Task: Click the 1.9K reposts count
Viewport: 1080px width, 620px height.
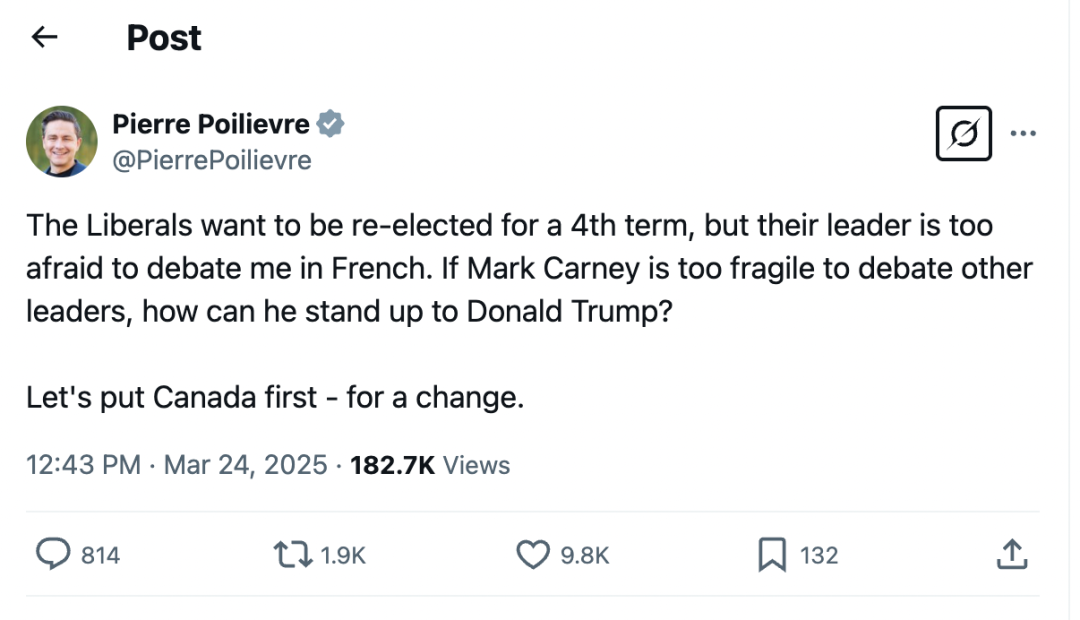Action: (x=344, y=555)
